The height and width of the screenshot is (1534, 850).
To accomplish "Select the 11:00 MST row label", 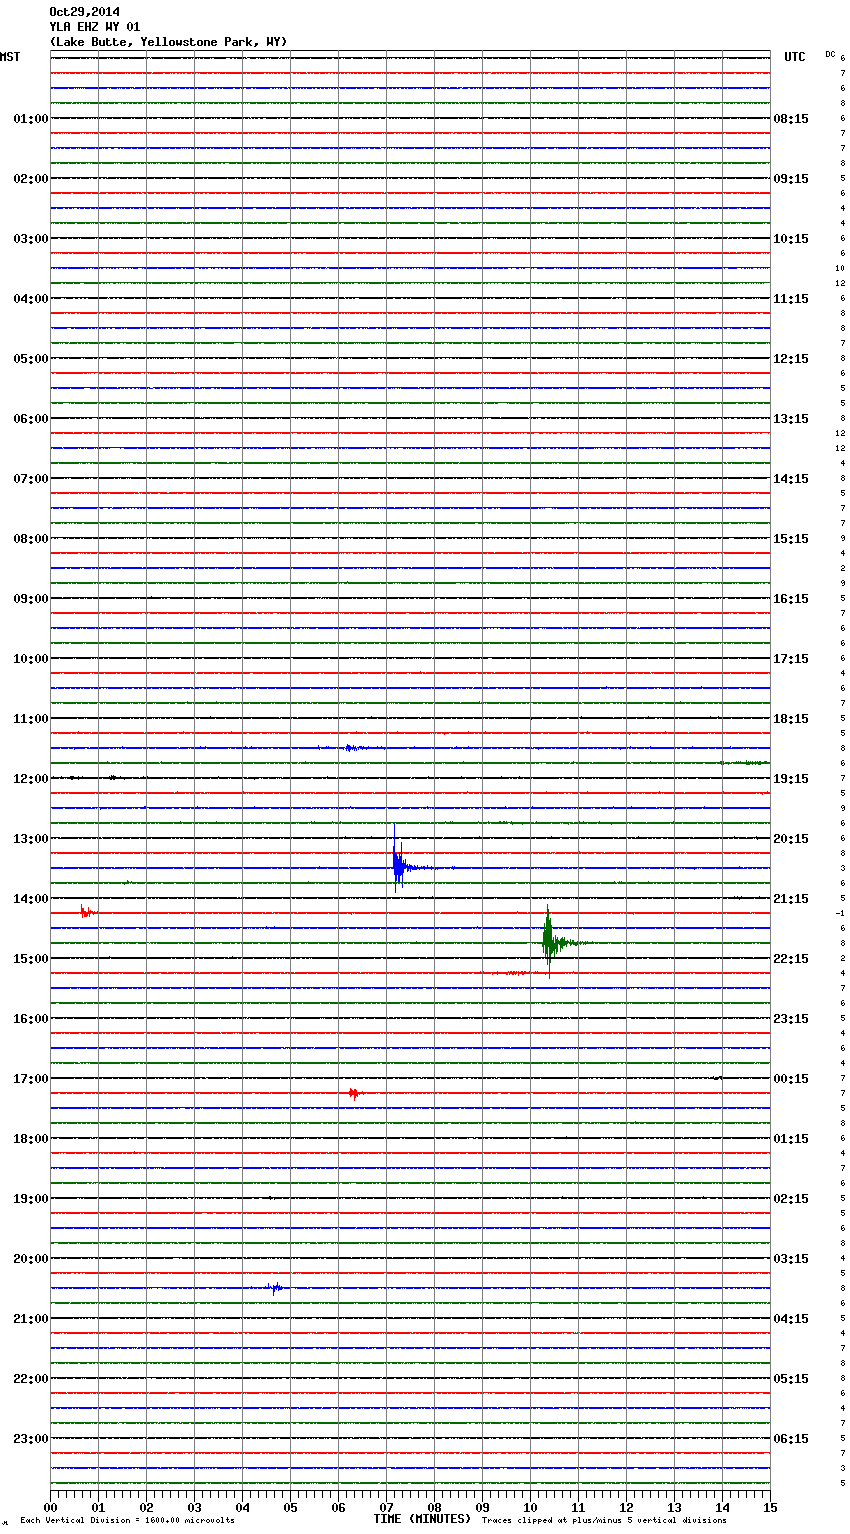I will tap(30, 719).
